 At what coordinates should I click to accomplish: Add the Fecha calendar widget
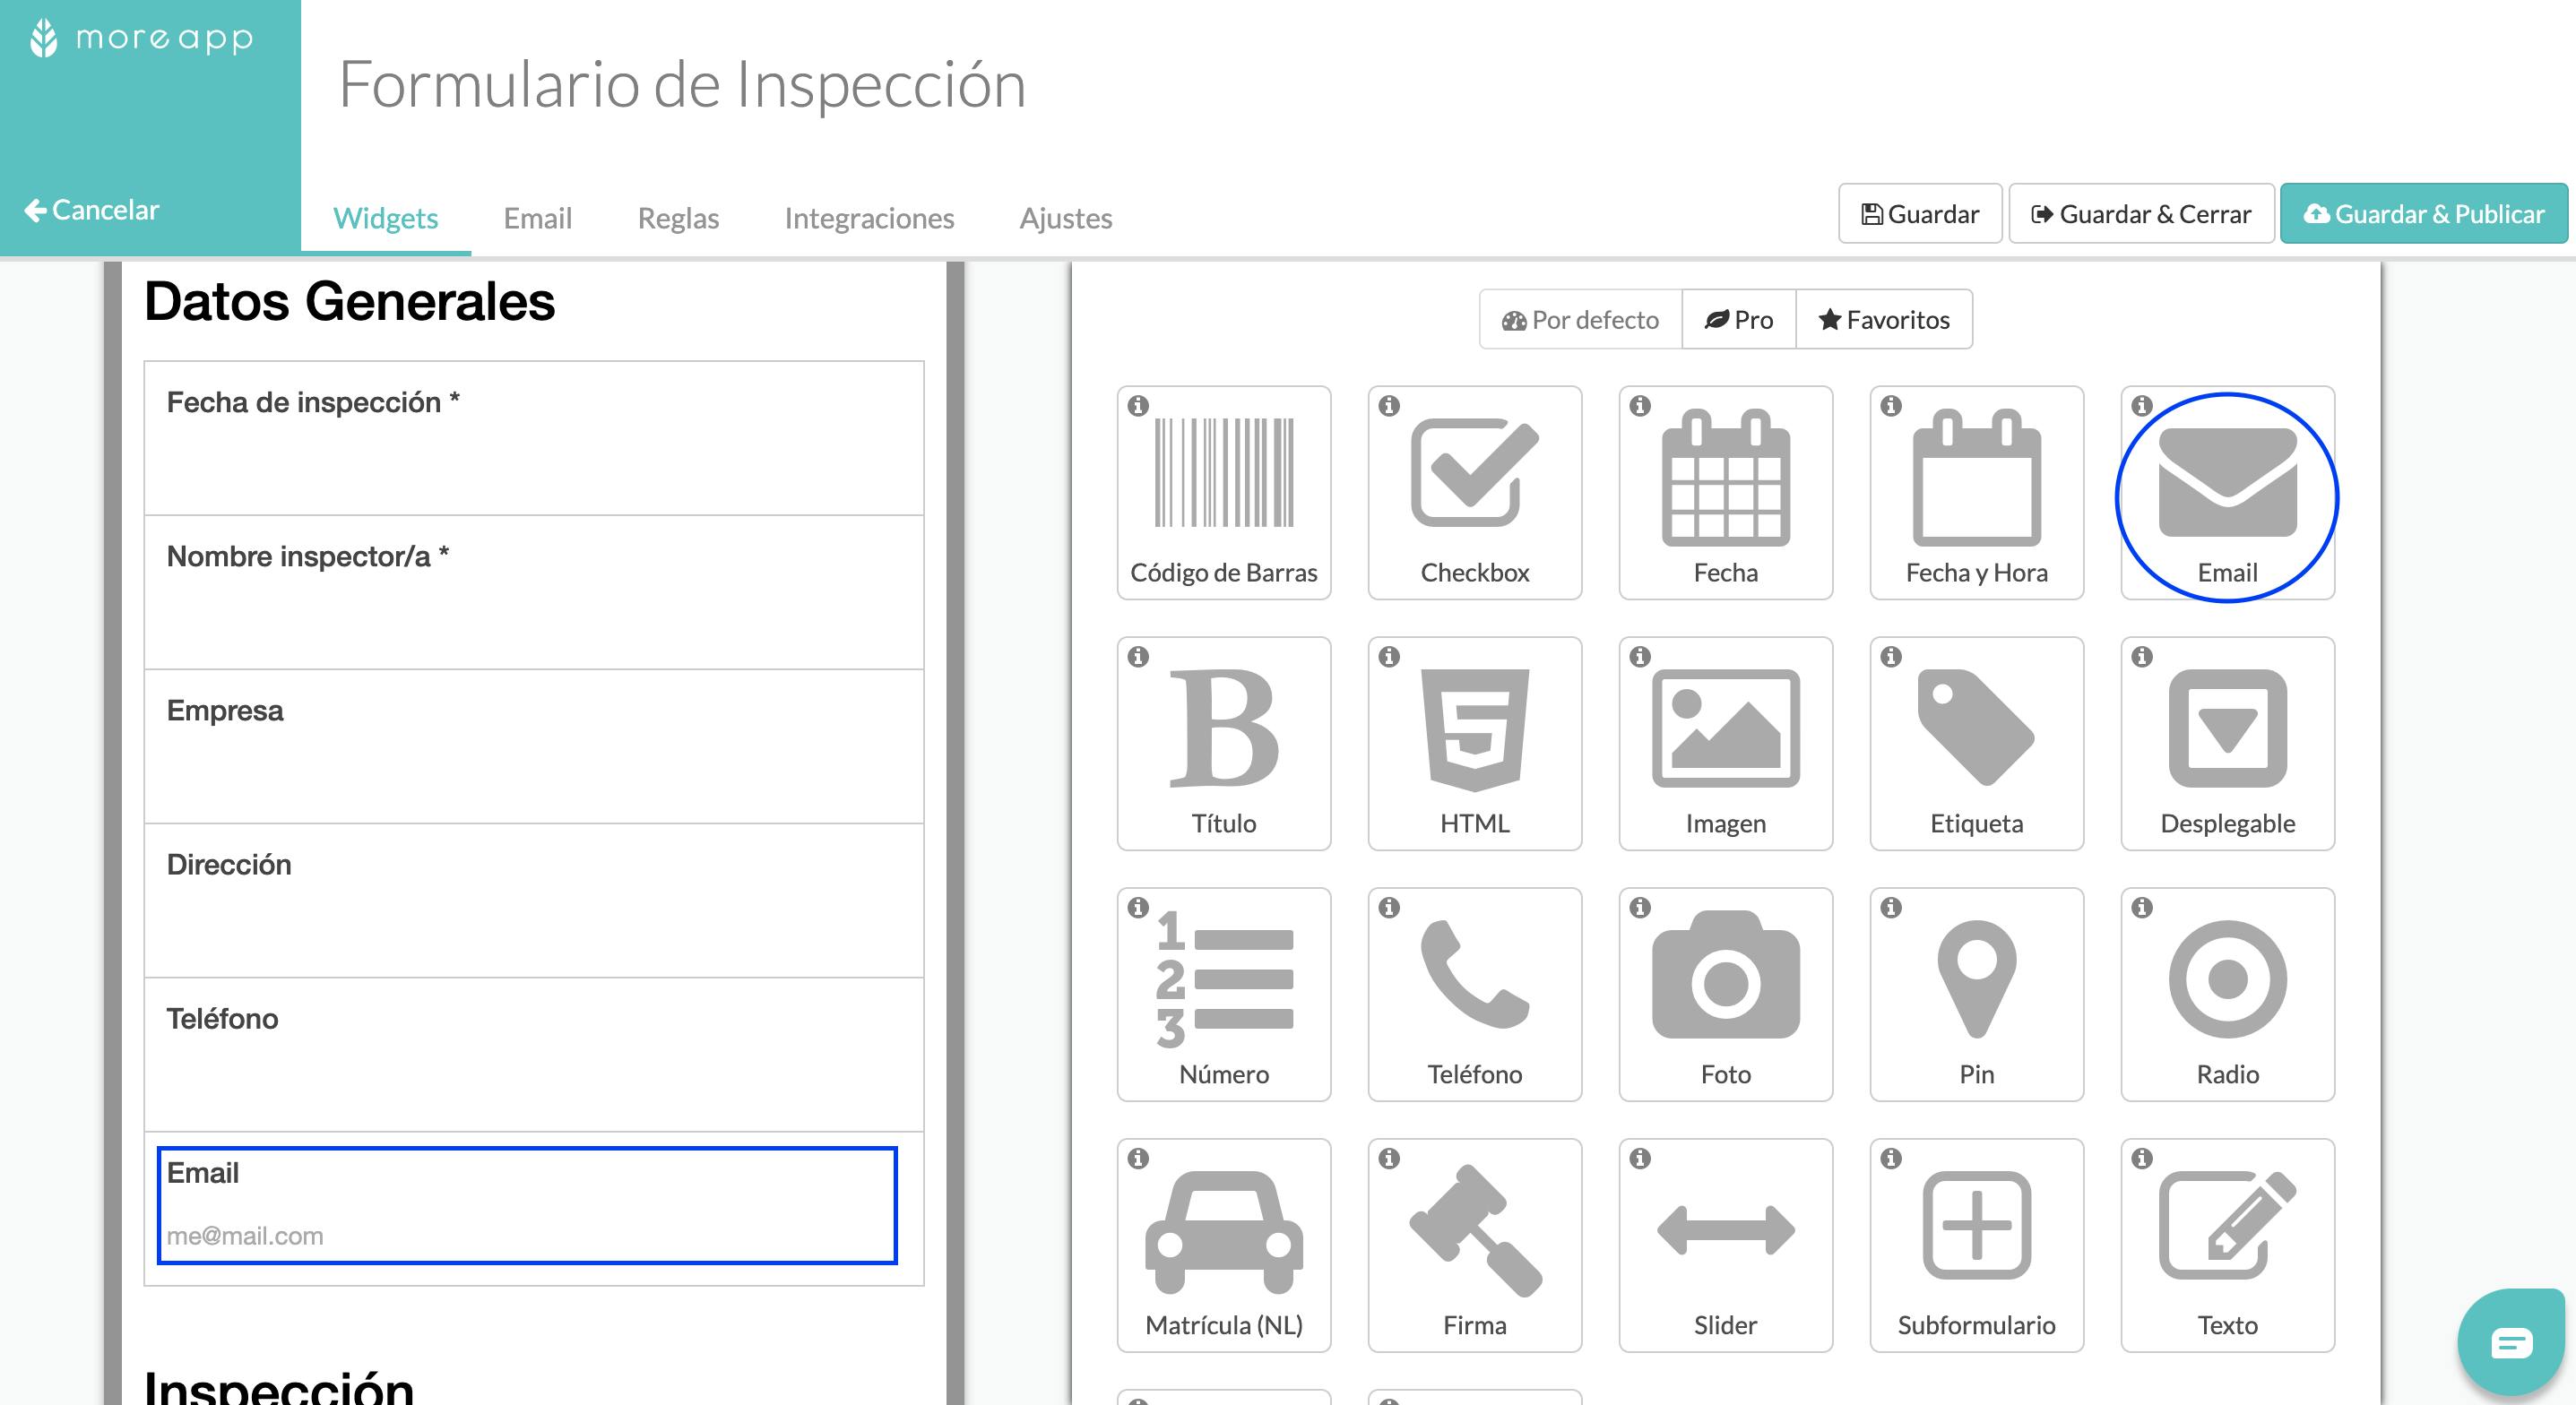(1726, 493)
